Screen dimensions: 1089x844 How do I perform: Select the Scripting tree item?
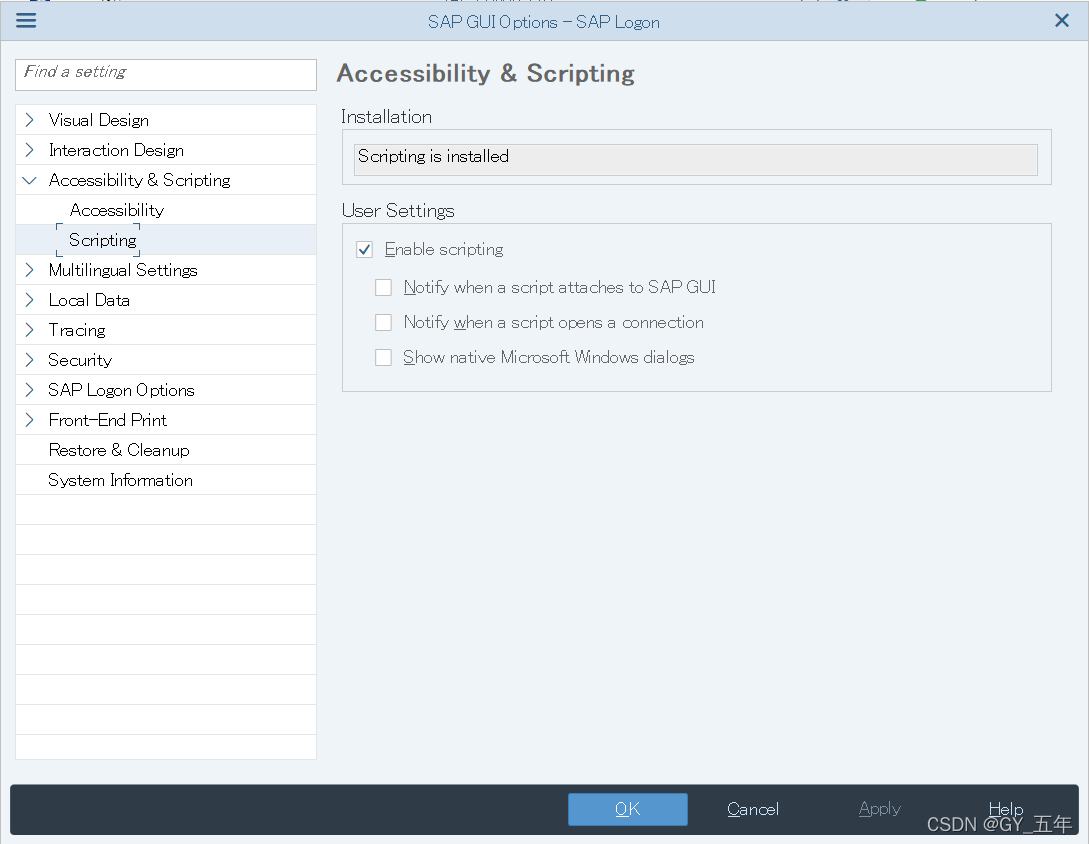(x=100, y=240)
